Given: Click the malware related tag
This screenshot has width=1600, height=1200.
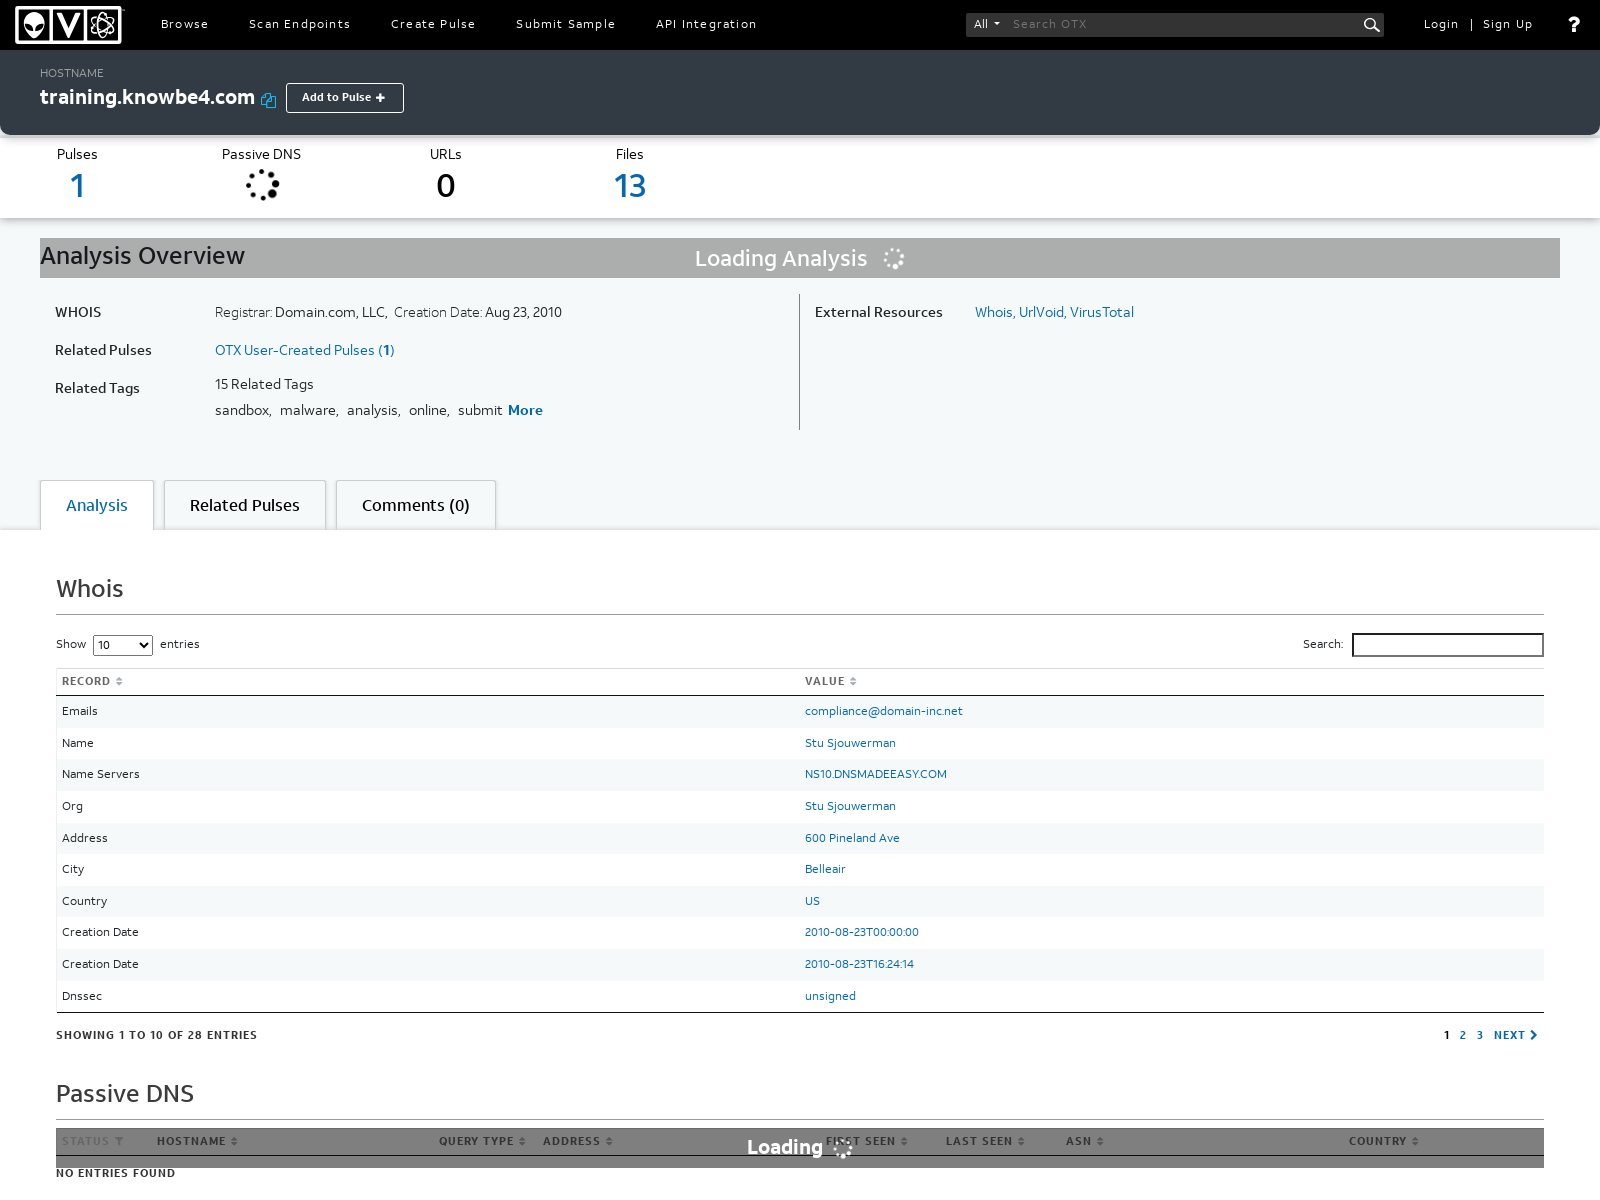Looking at the screenshot, I should 308,411.
